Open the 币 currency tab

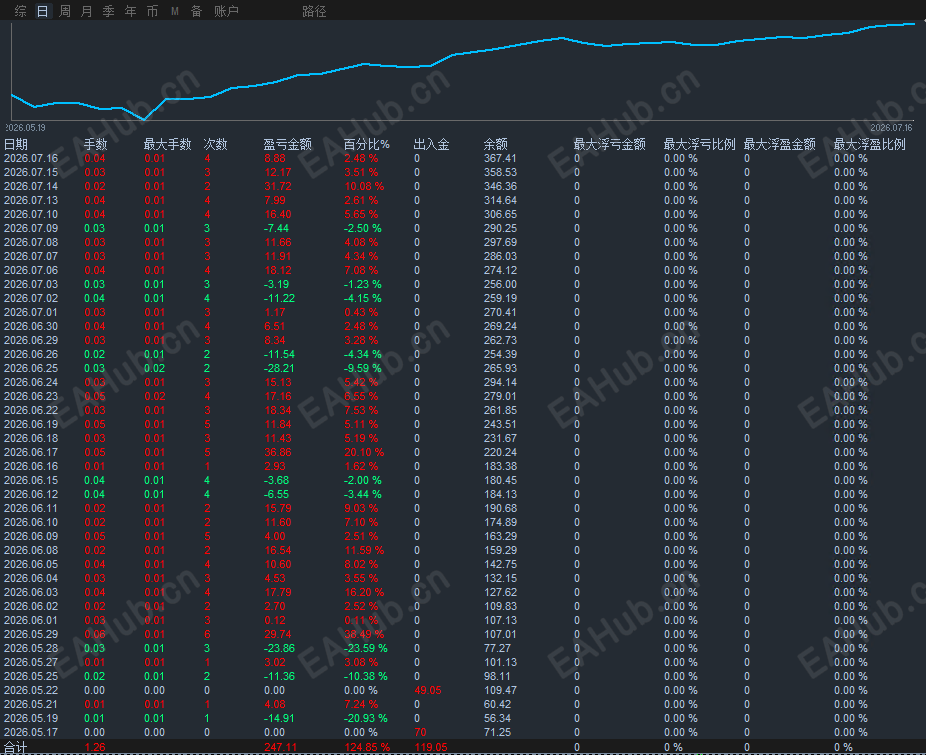coord(152,11)
